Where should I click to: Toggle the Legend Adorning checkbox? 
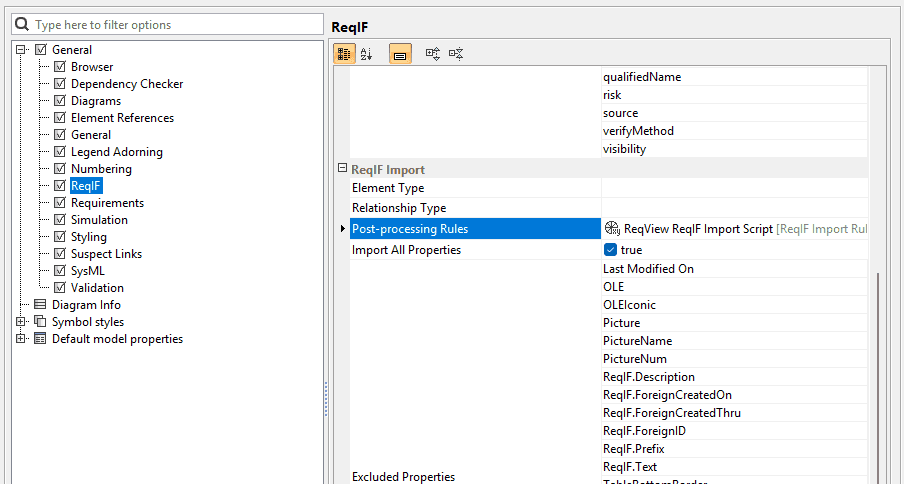(59, 152)
